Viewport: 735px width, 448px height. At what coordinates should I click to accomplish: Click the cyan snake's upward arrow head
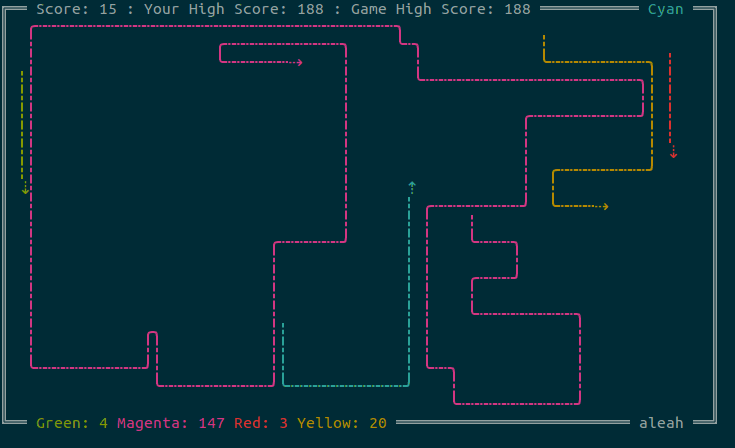click(412, 185)
